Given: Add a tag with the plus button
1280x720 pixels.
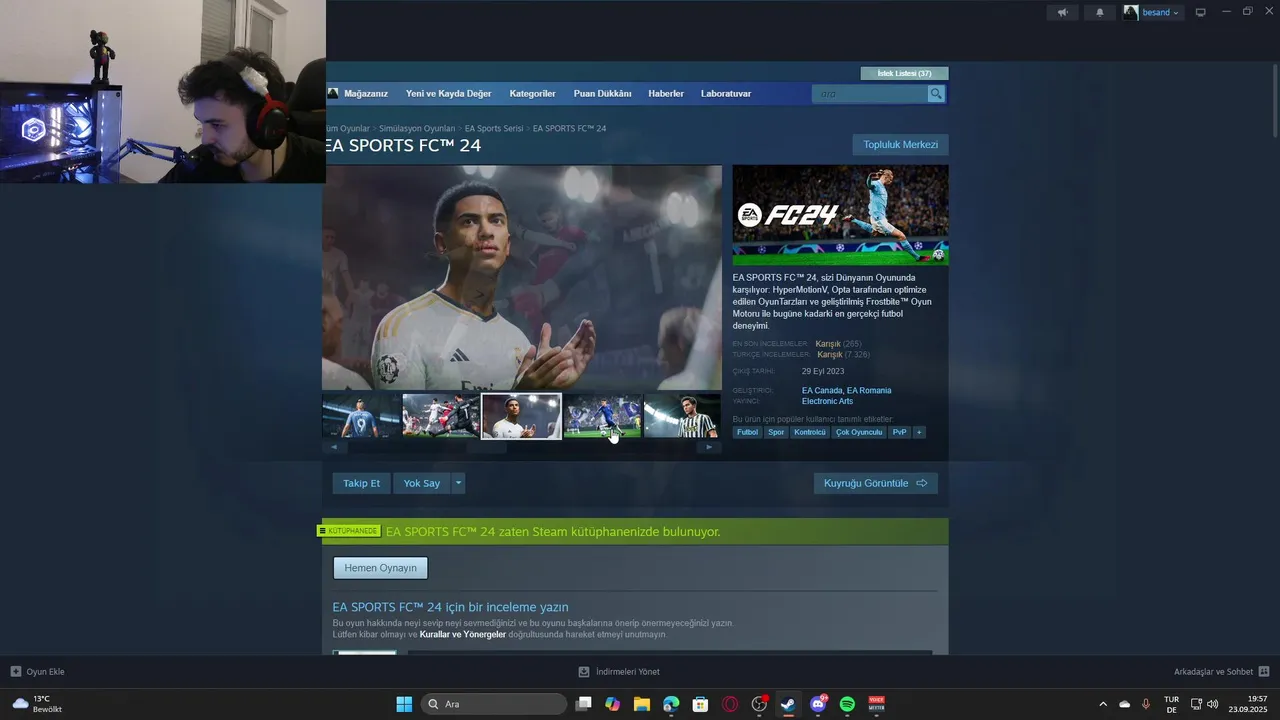Looking at the screenshot, I should 919,432.
